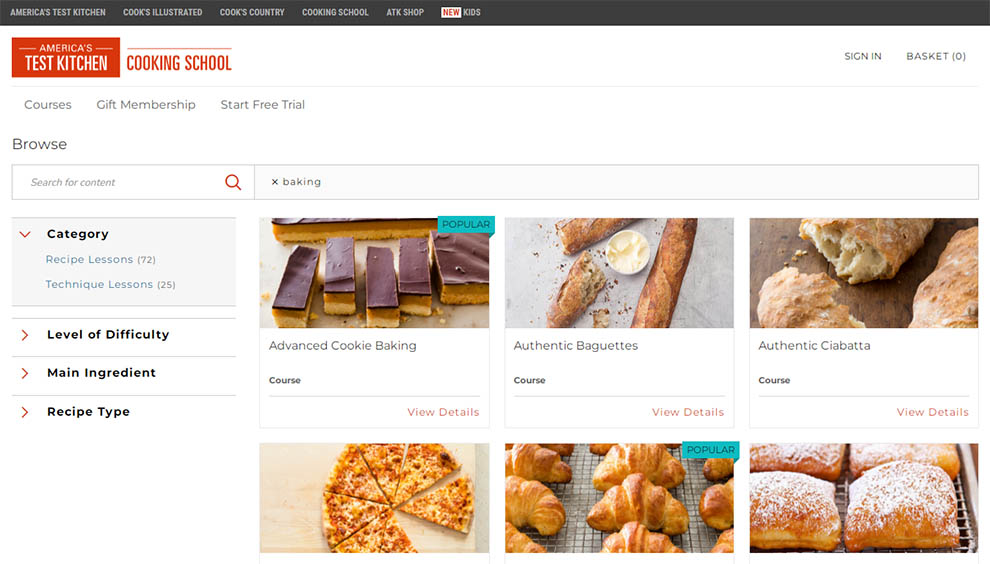This screenshot has height=564, width=990.
Task: View Details for Advanced Cookie Baking
Action: pos(443,412)
